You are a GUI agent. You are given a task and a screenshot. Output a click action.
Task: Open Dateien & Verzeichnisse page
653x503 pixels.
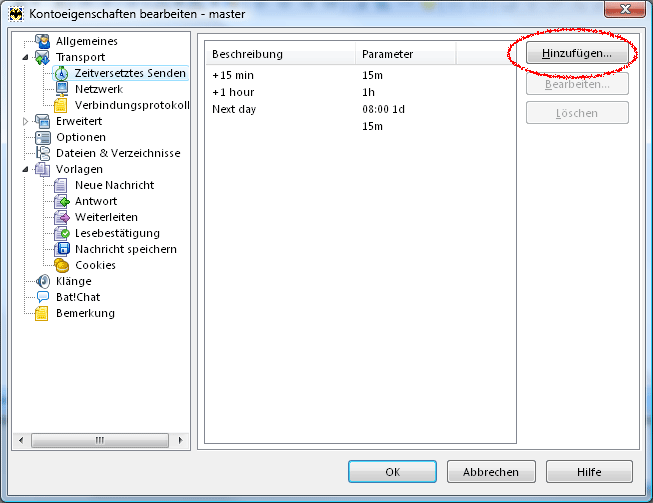pos(118,153)
